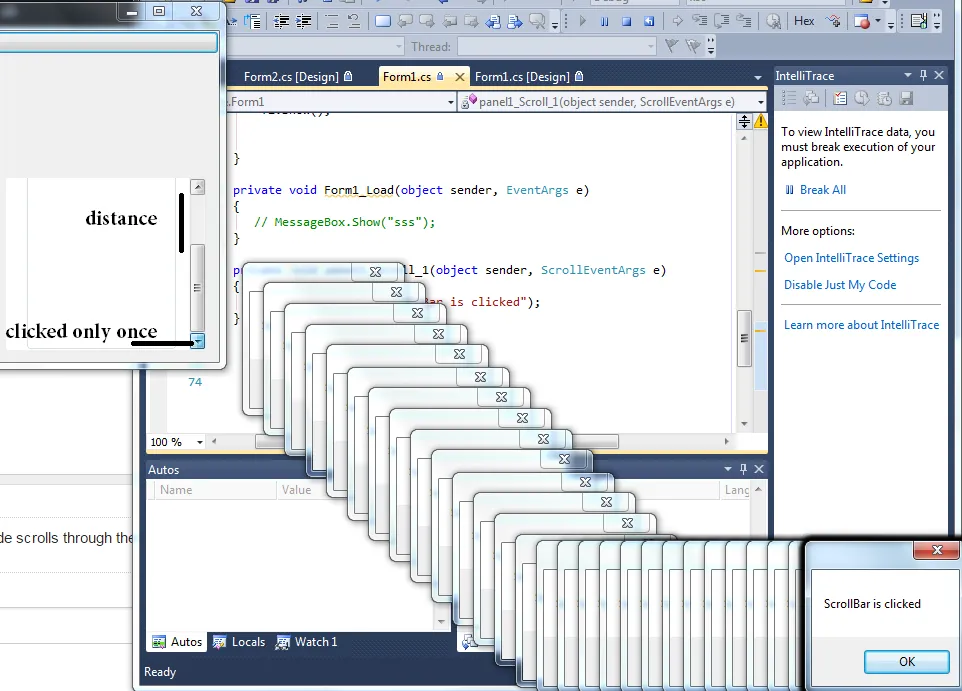Viewport: 962px width, 691px height.
Task: Click the Save icon in IntelliTrace toolbar
Action: (907, 97)
